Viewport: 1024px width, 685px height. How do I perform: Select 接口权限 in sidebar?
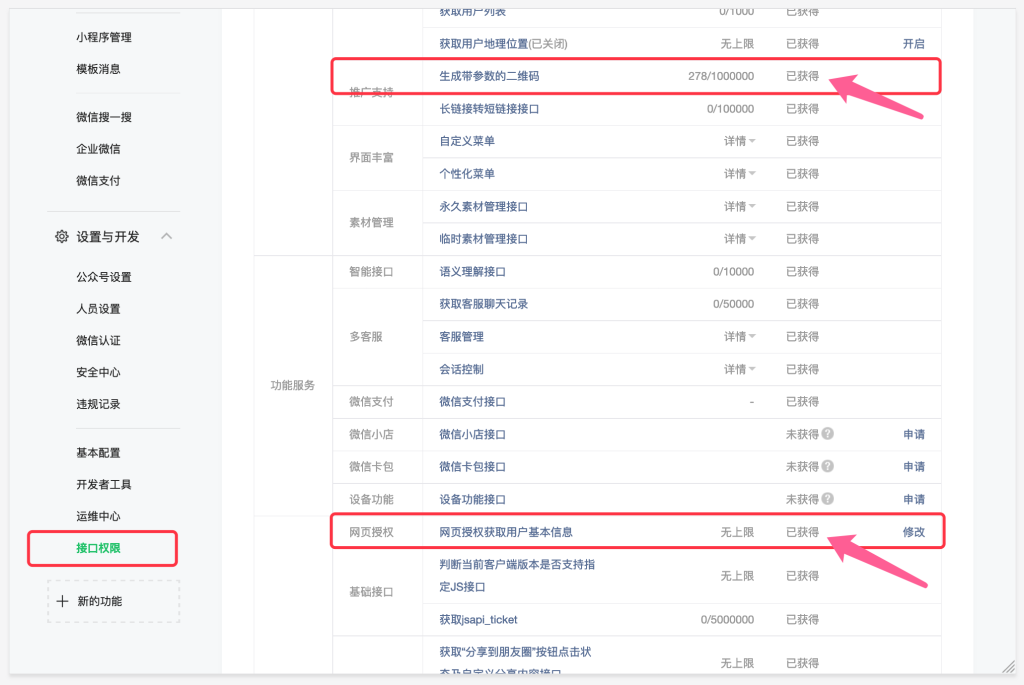coord(98,548)
